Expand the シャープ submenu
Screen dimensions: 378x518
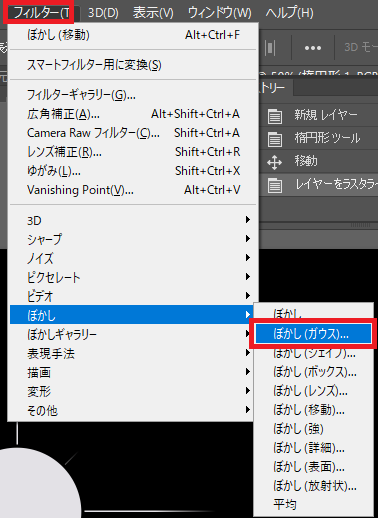pyautogui.click(x=133, y=239)
